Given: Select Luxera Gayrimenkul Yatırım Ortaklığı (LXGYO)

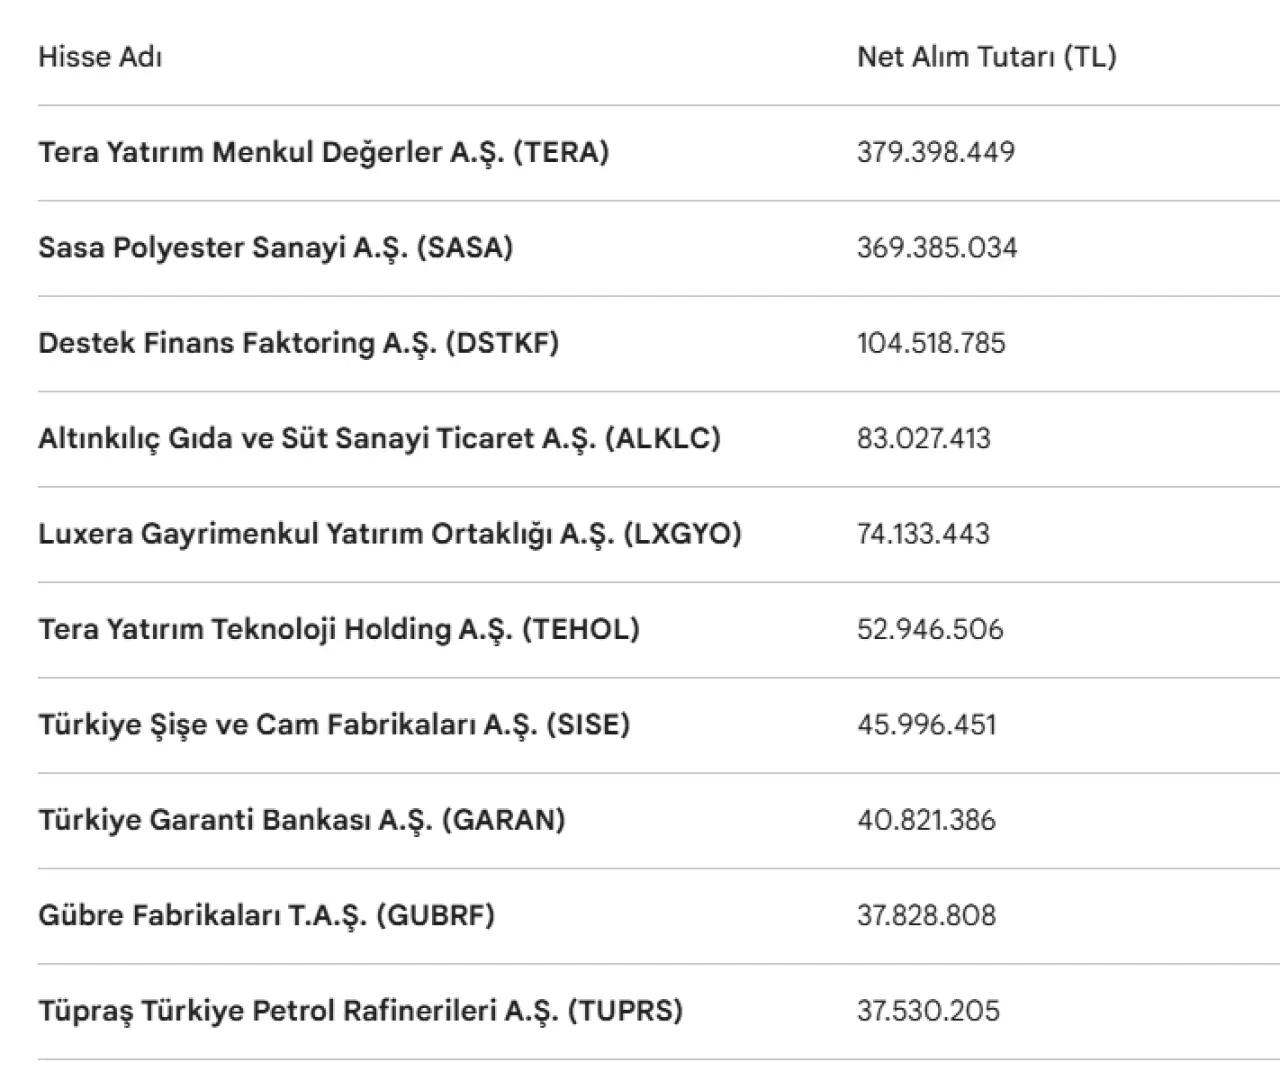Looking at the screenshot, I should [390, 533].
